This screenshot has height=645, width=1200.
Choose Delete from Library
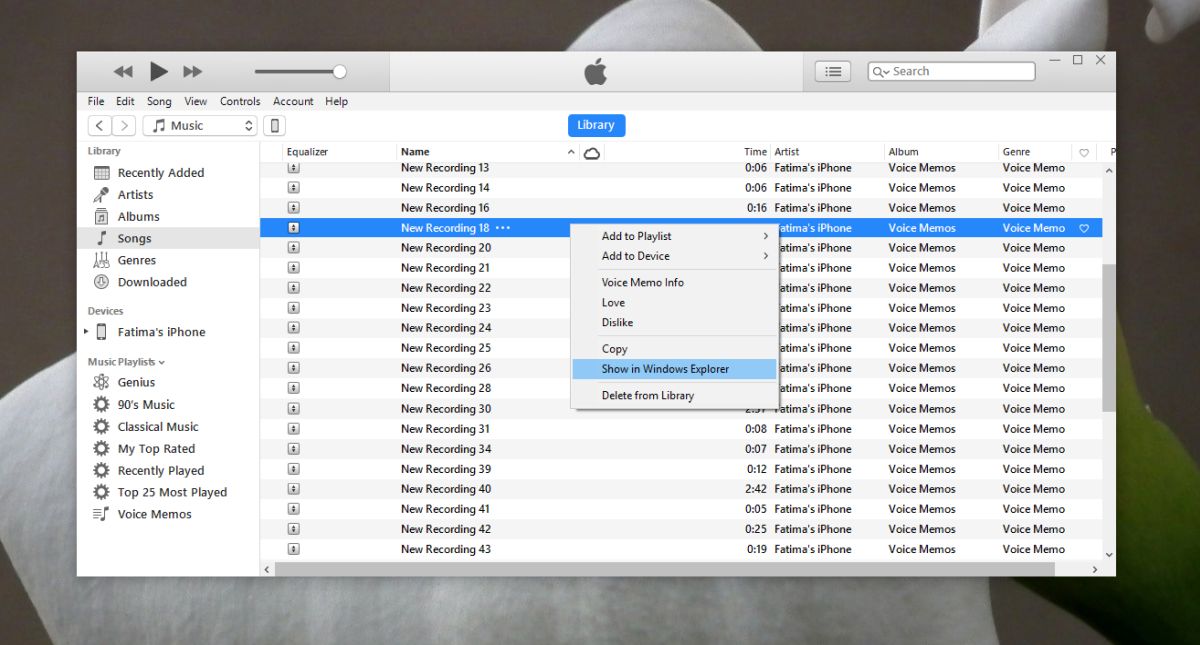(x=675, y=395)
